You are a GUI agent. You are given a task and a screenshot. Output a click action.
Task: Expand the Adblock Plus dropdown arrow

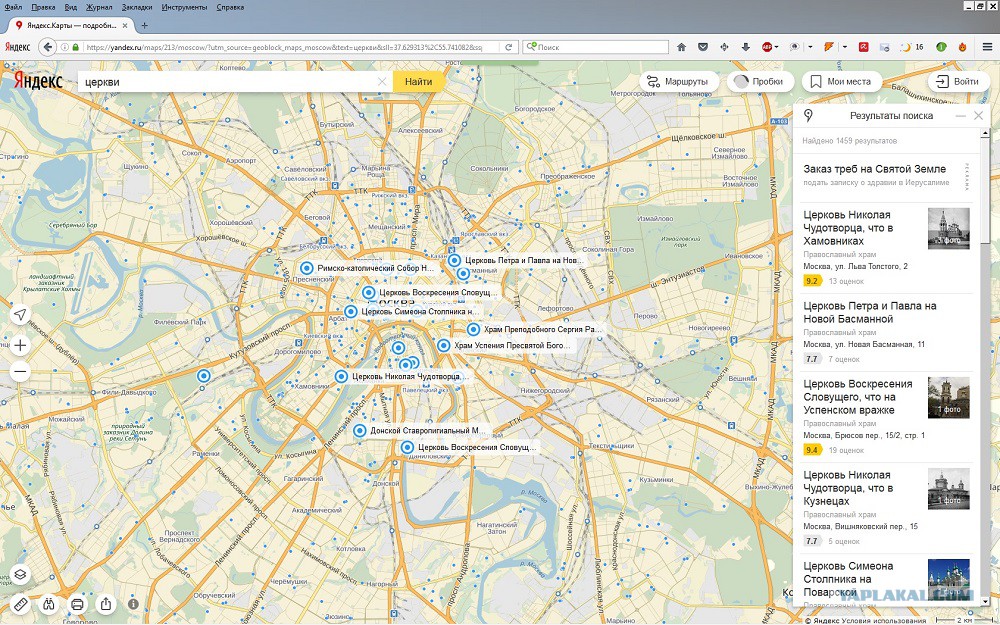(x=777, y=47)
